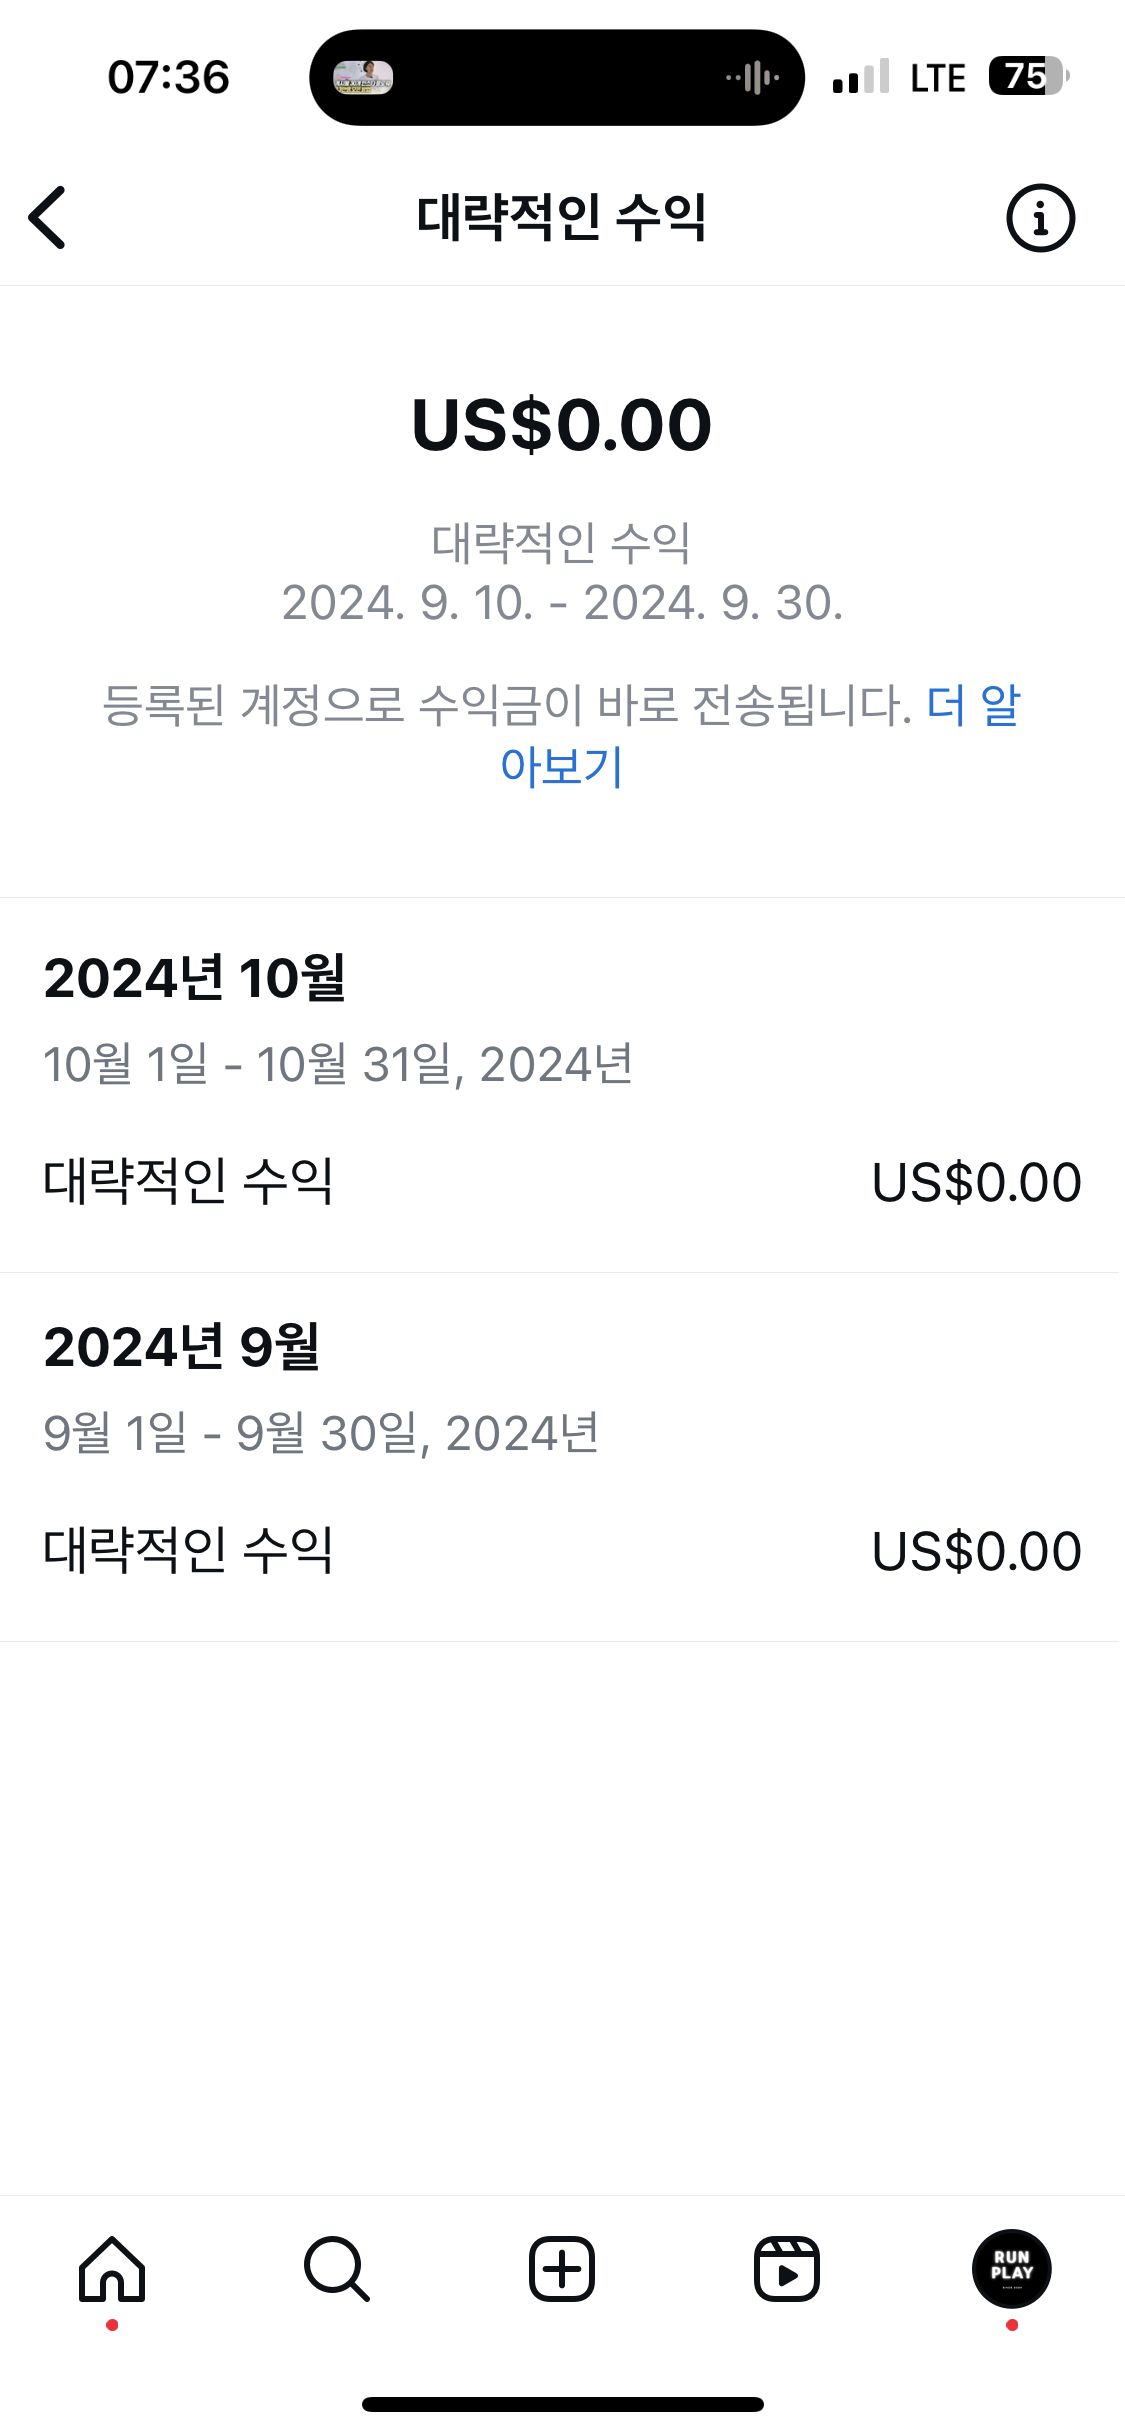Go to the Home feed icon
This screenshot has width=1125, height=2436.
(x=112, y=2269)
